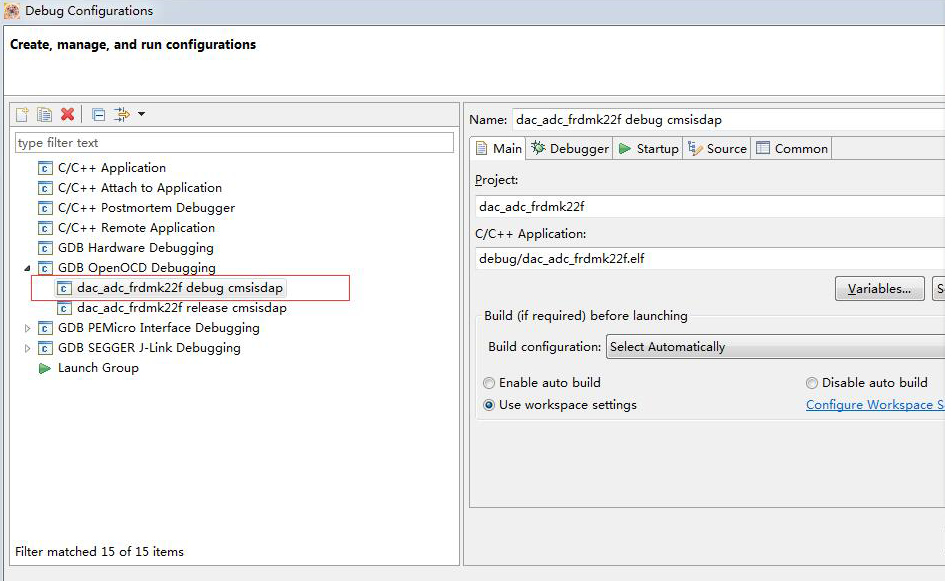Click the type filter text field
945x581 pixels.
pyautogui.click(x=234, y=143)
